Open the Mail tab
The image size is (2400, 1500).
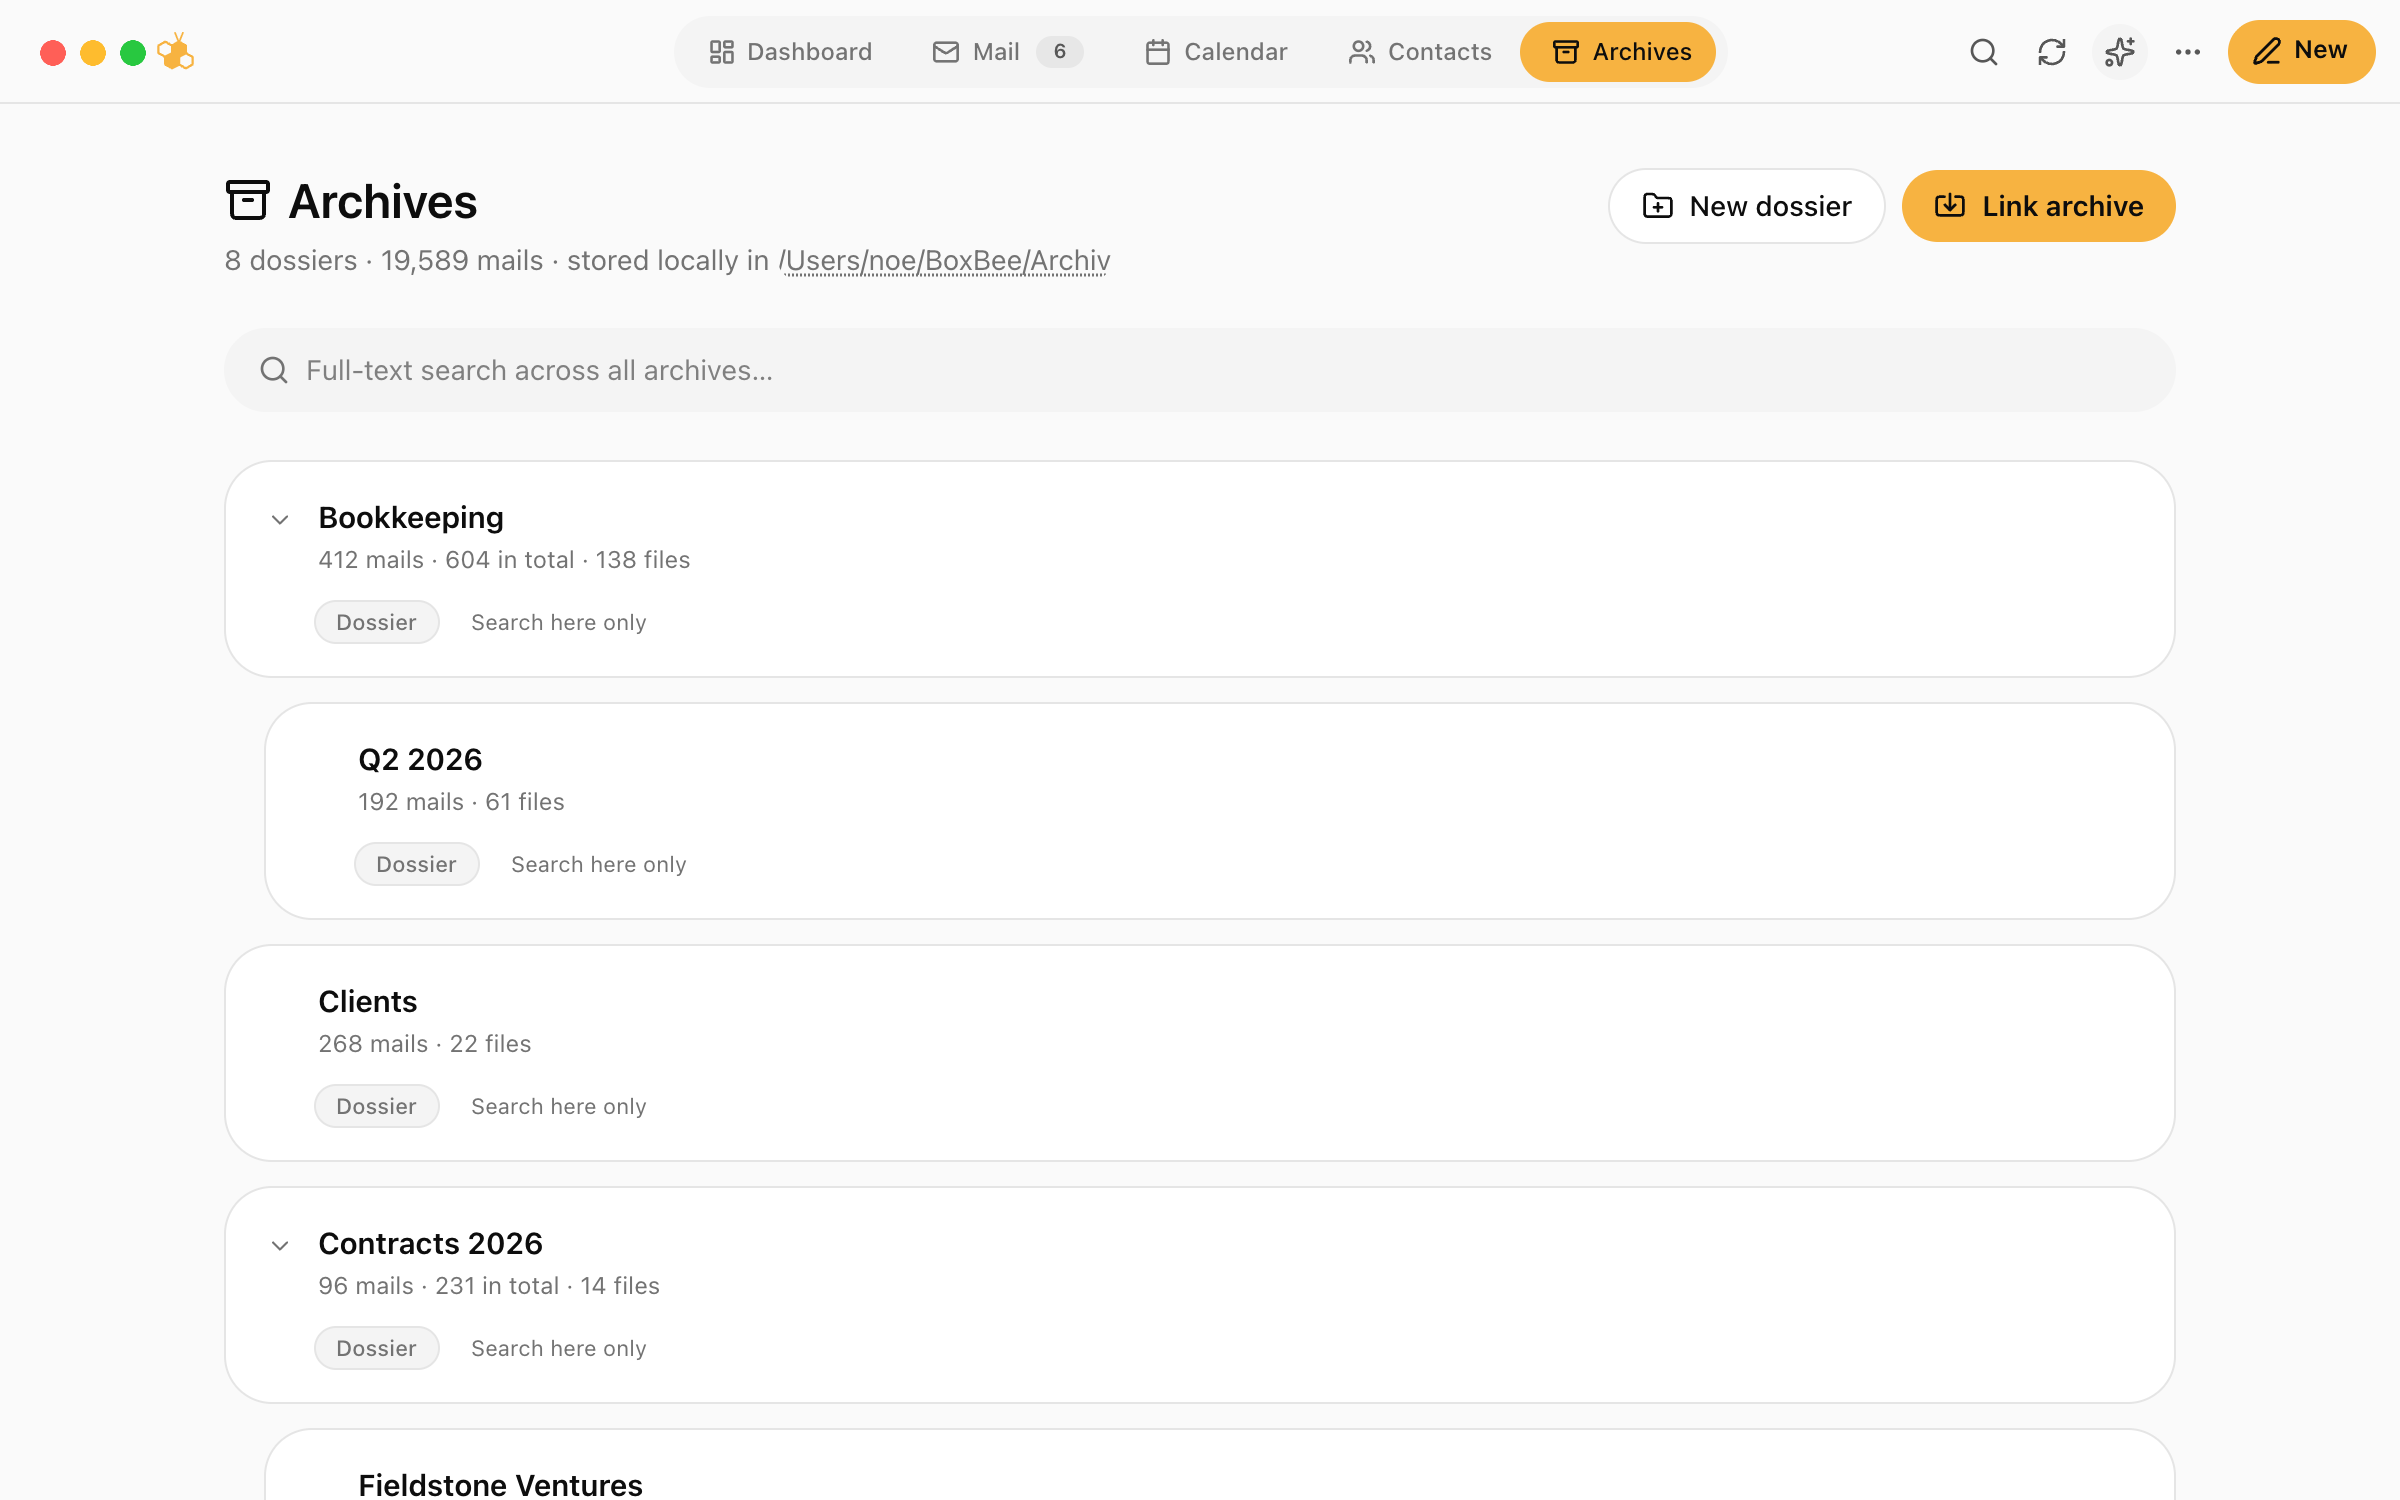1007,52
